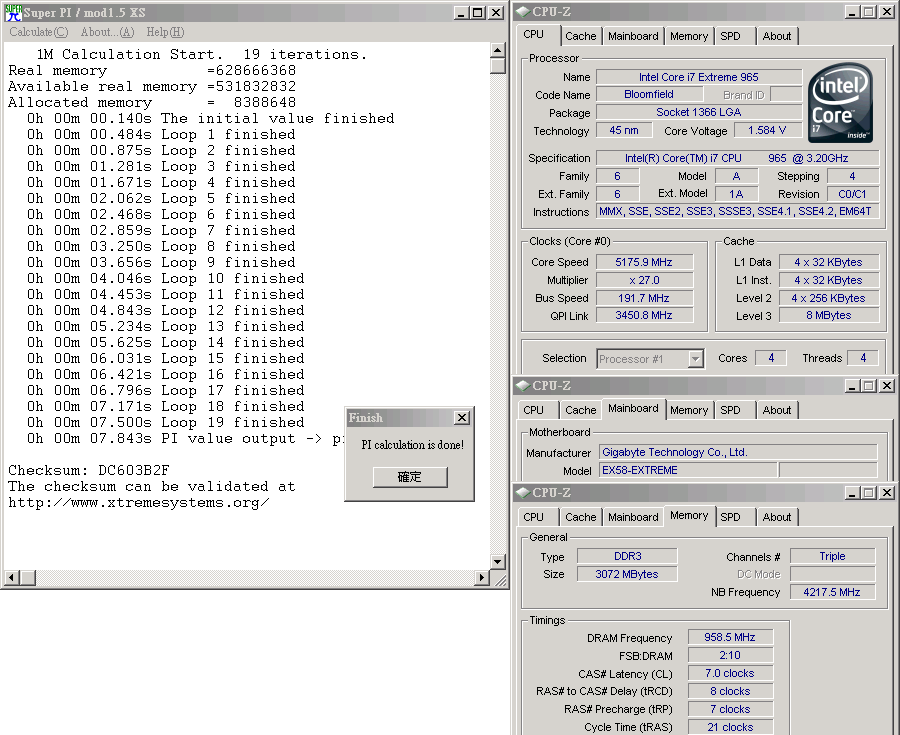900x735 pixels.
Task: Select the About tab in top CPU-Z window
Action: [777, 36]
